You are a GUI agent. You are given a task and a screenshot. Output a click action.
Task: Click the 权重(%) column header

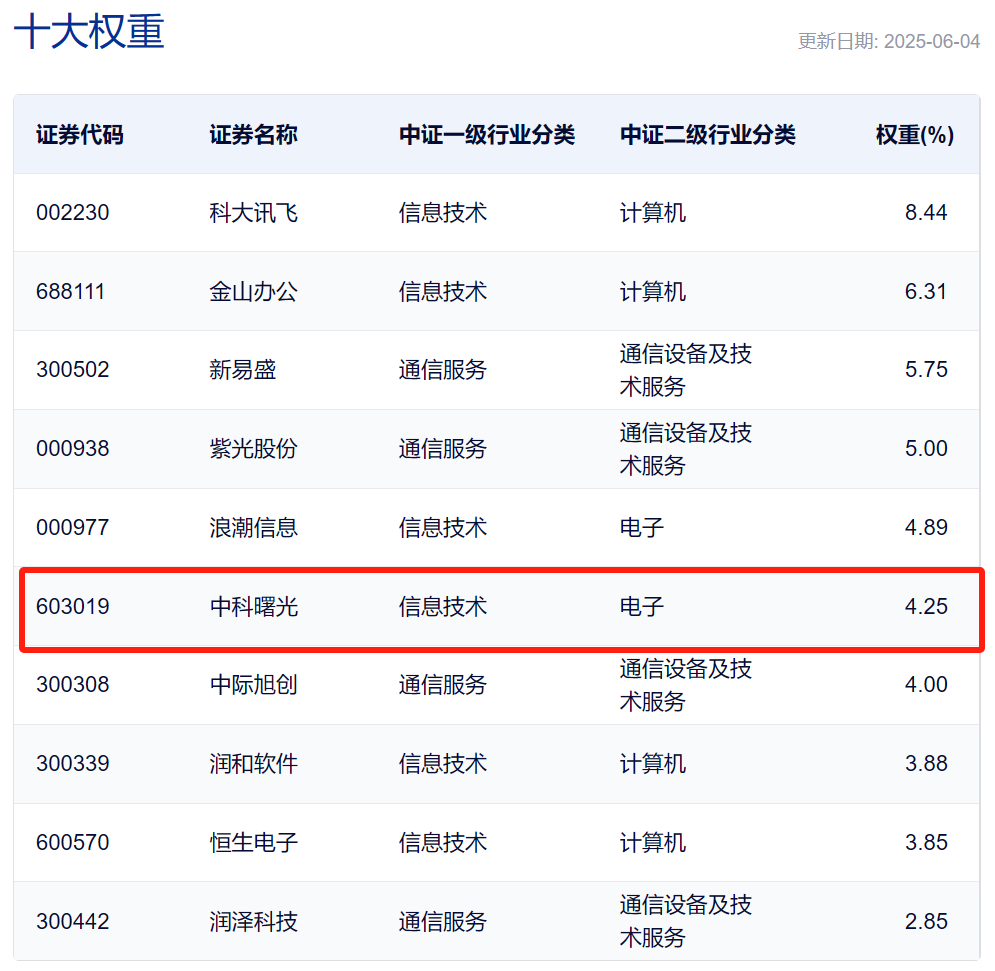pyautogui.click(x=914, y=135)
